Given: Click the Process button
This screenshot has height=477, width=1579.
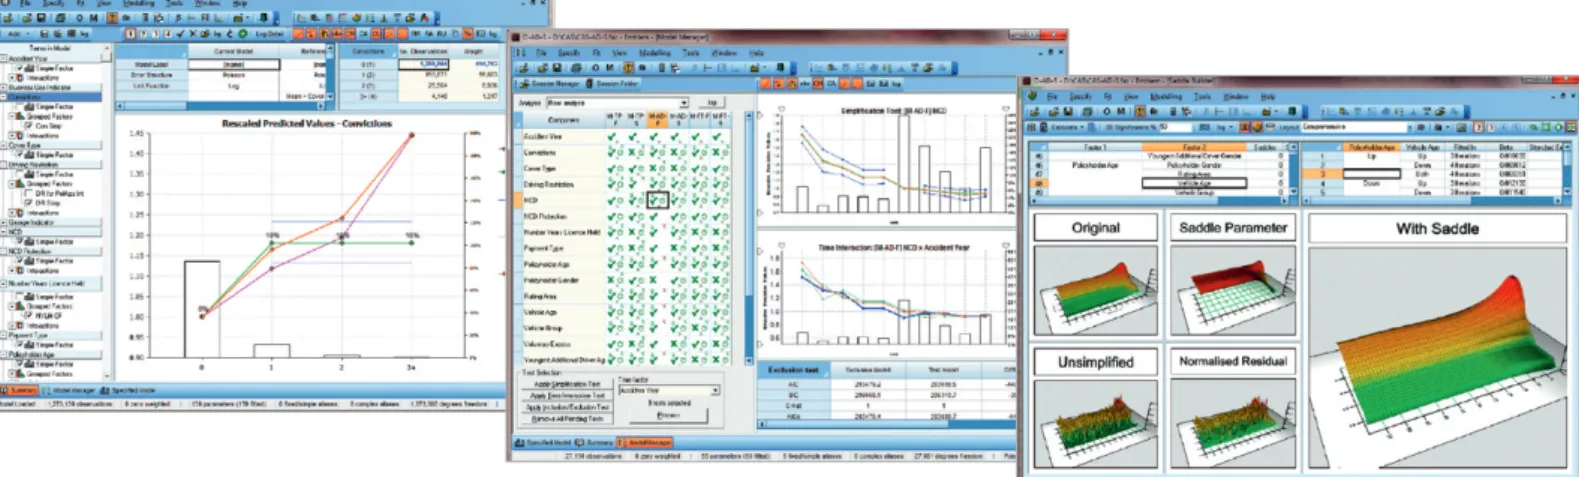Looking at the screenshot, I should pyautogui.click(x=669, y=415).
